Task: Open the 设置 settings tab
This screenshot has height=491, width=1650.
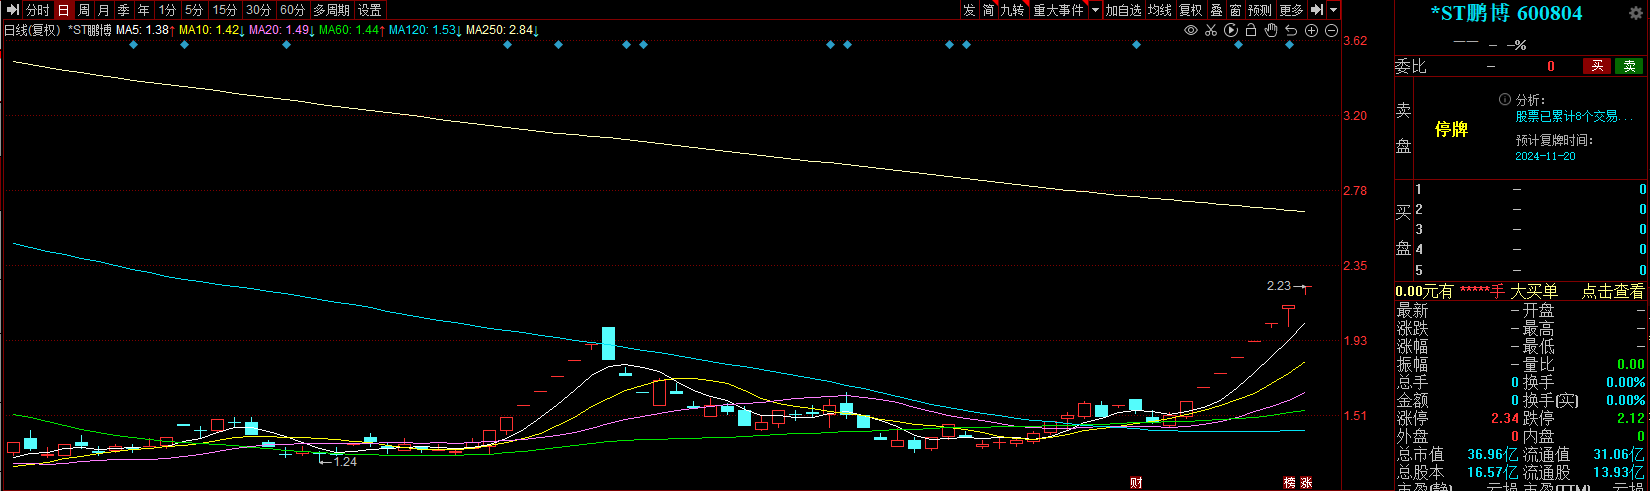Action: point(370,10)
